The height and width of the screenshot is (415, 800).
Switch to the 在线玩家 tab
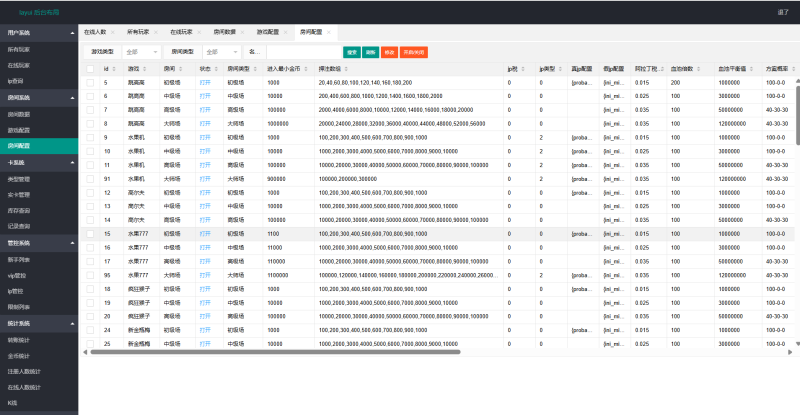[x=181, y=32]
